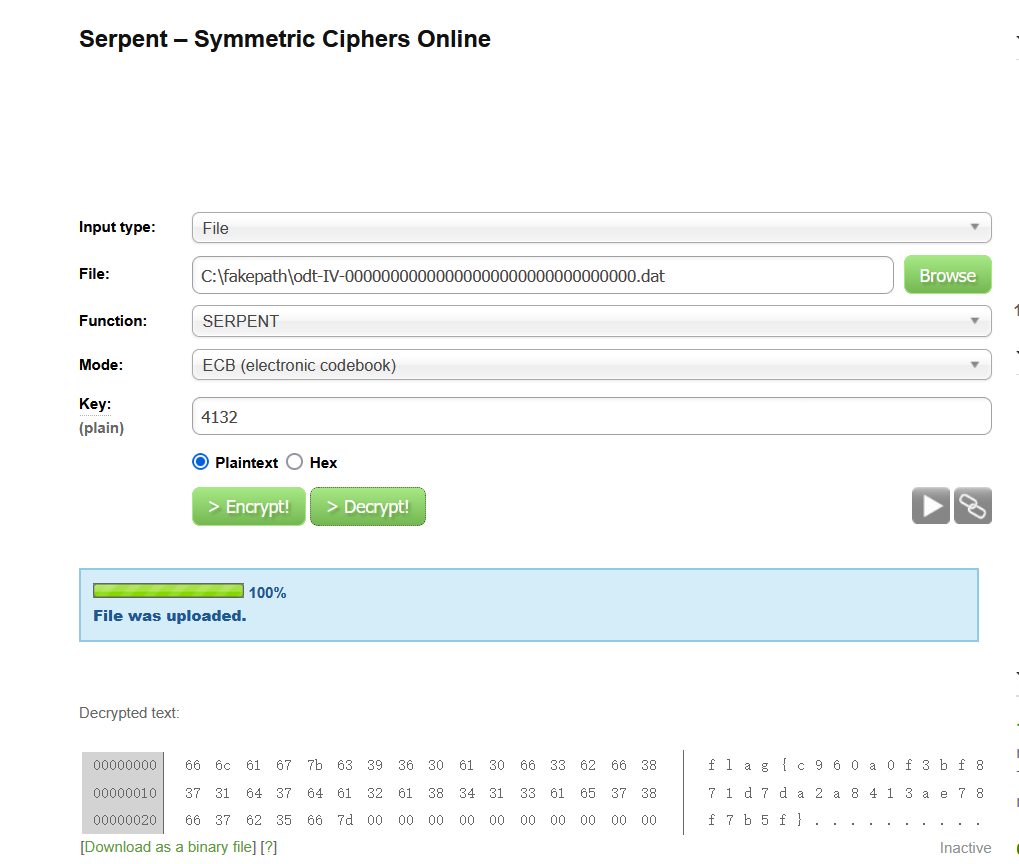Screen dimensions: 1019x864
Task: Click the Encrypt! button
Action: pos(248,507)
